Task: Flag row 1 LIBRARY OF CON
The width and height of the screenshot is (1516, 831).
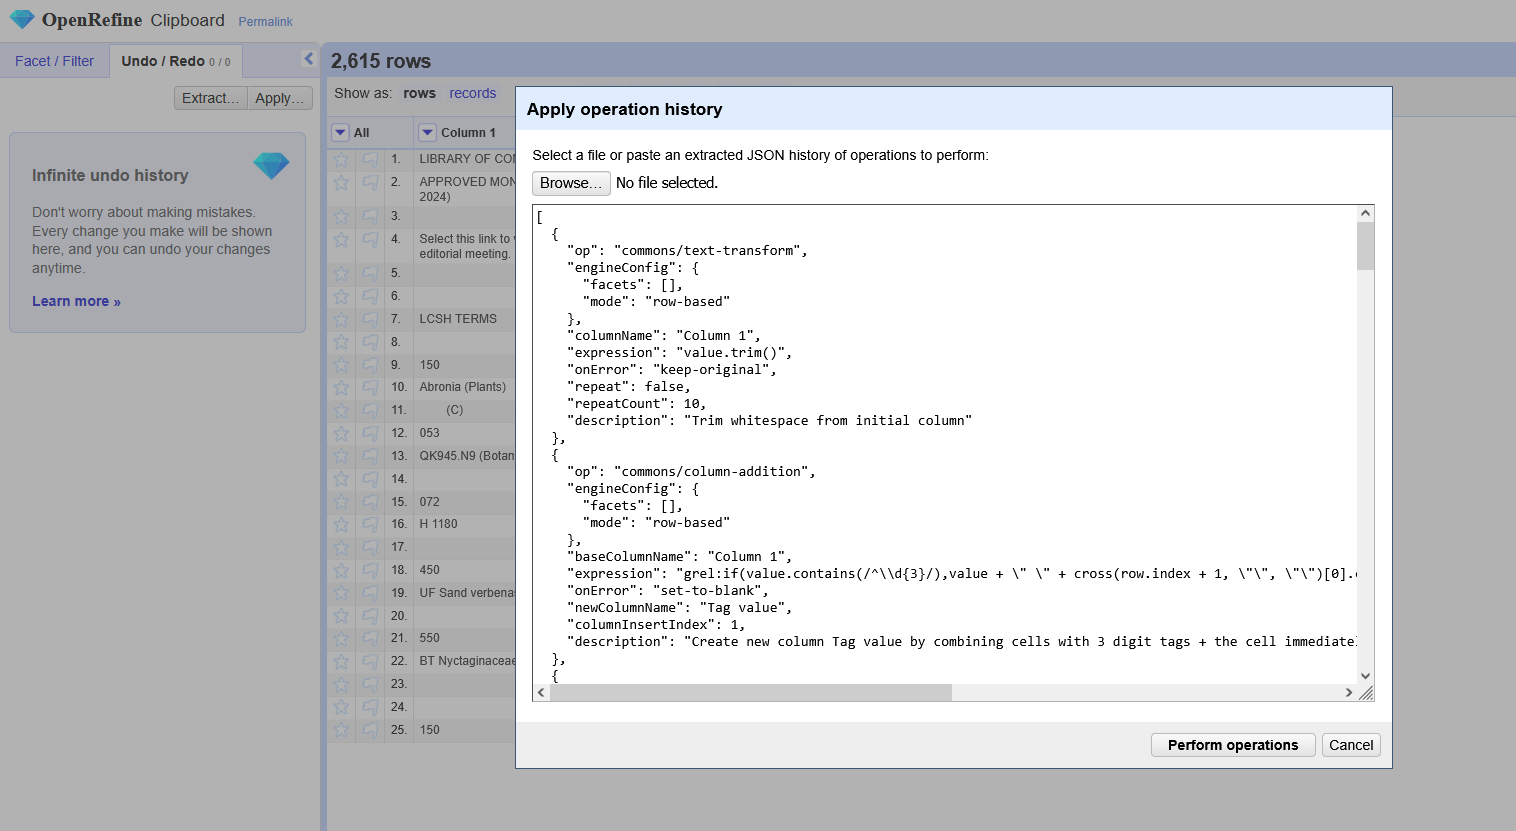Action: click(x=370, y=159)
